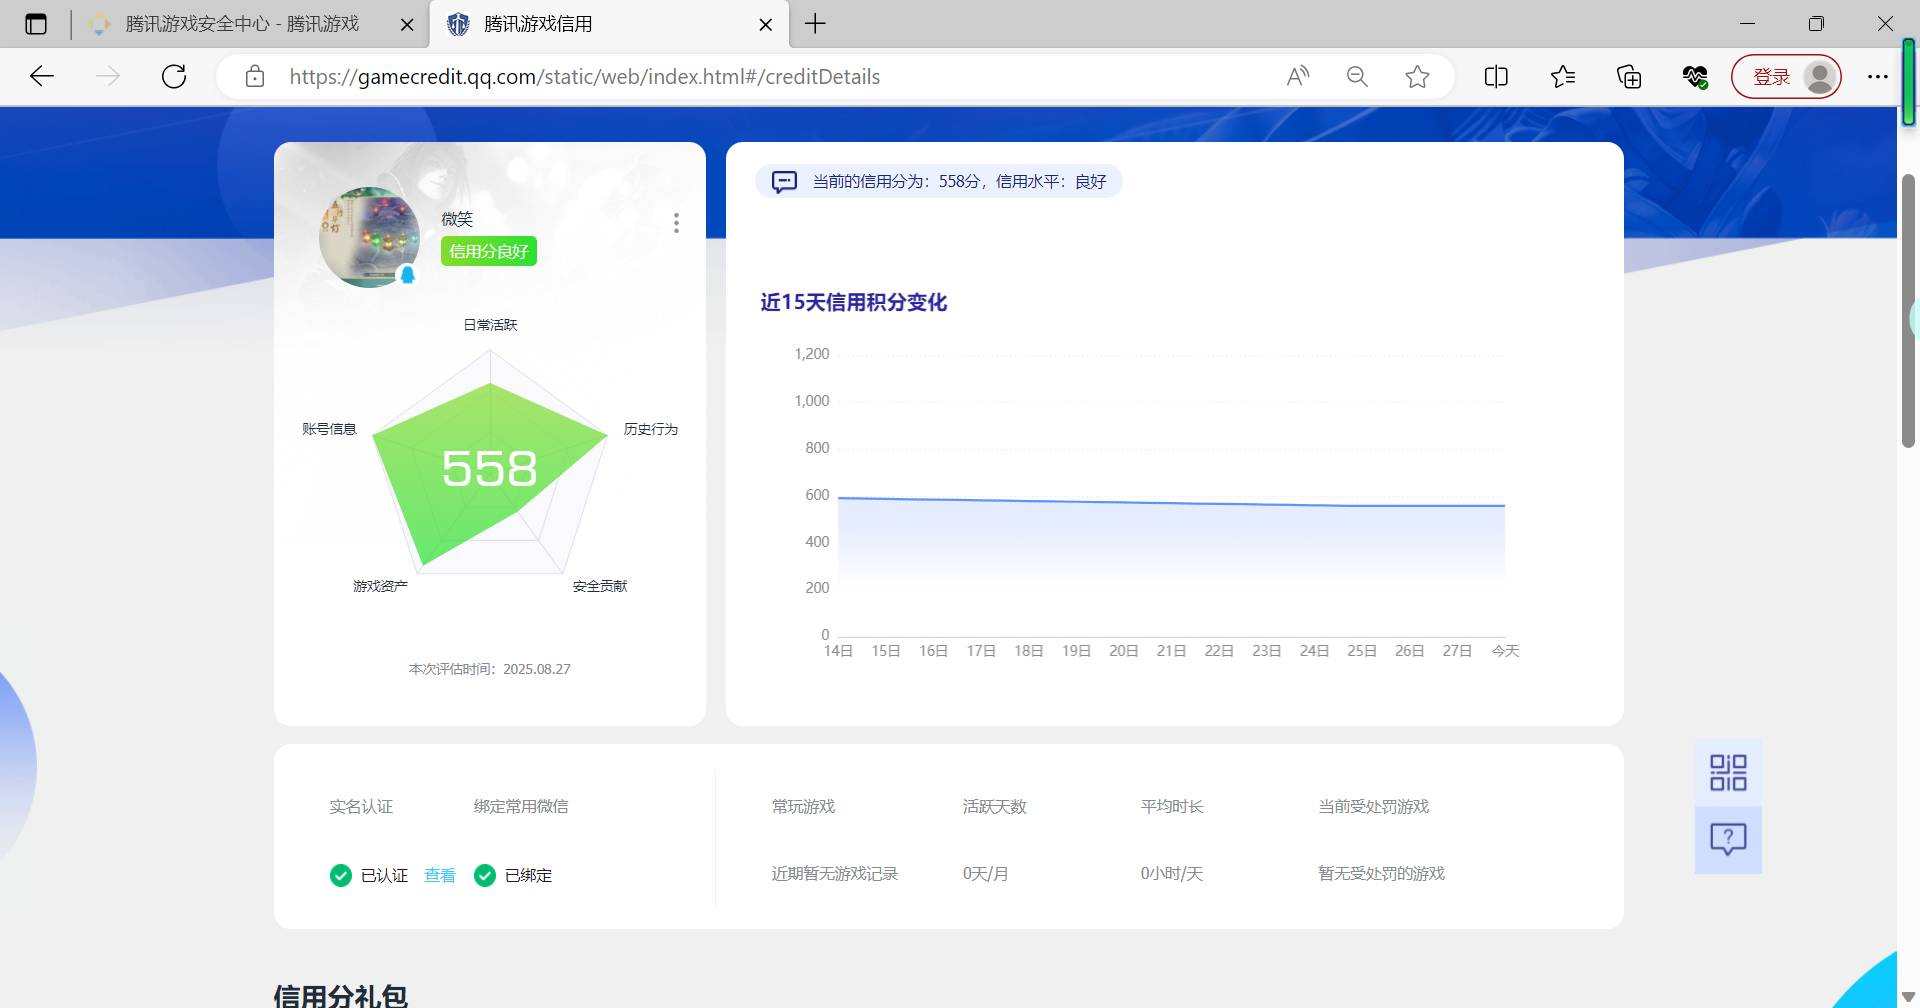Click the 0小时/天 average duration value
Screen dimensions: 1920x1008
point(1172,874)
